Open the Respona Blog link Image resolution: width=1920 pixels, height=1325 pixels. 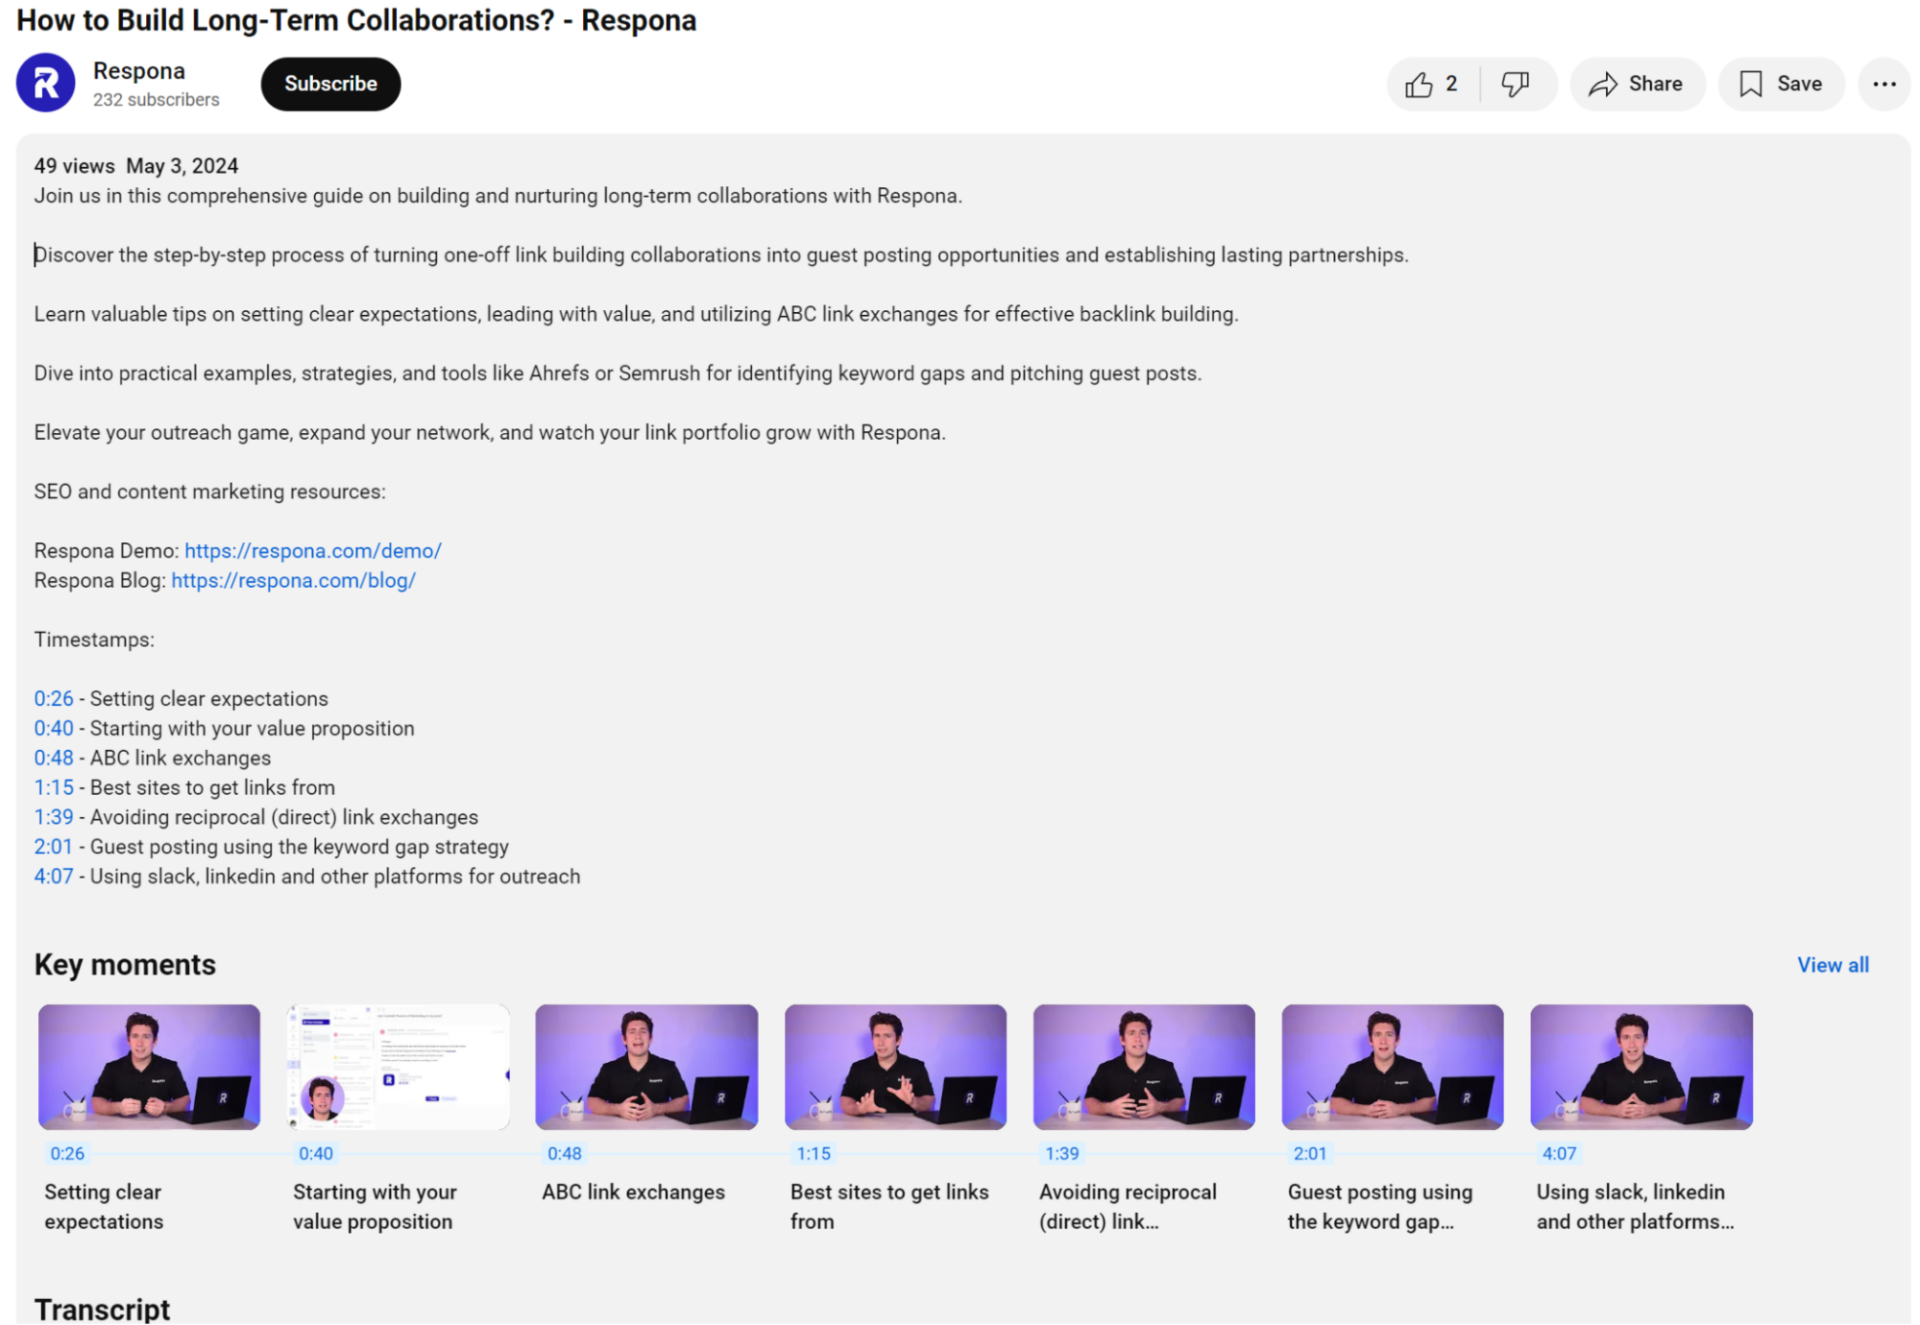pos(293,581)
